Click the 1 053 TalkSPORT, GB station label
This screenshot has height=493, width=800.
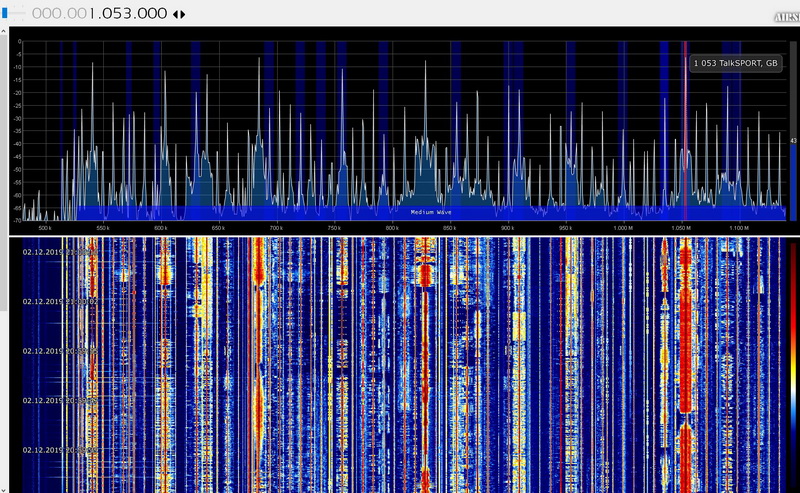pyautogui.click(x=735, y=63)
